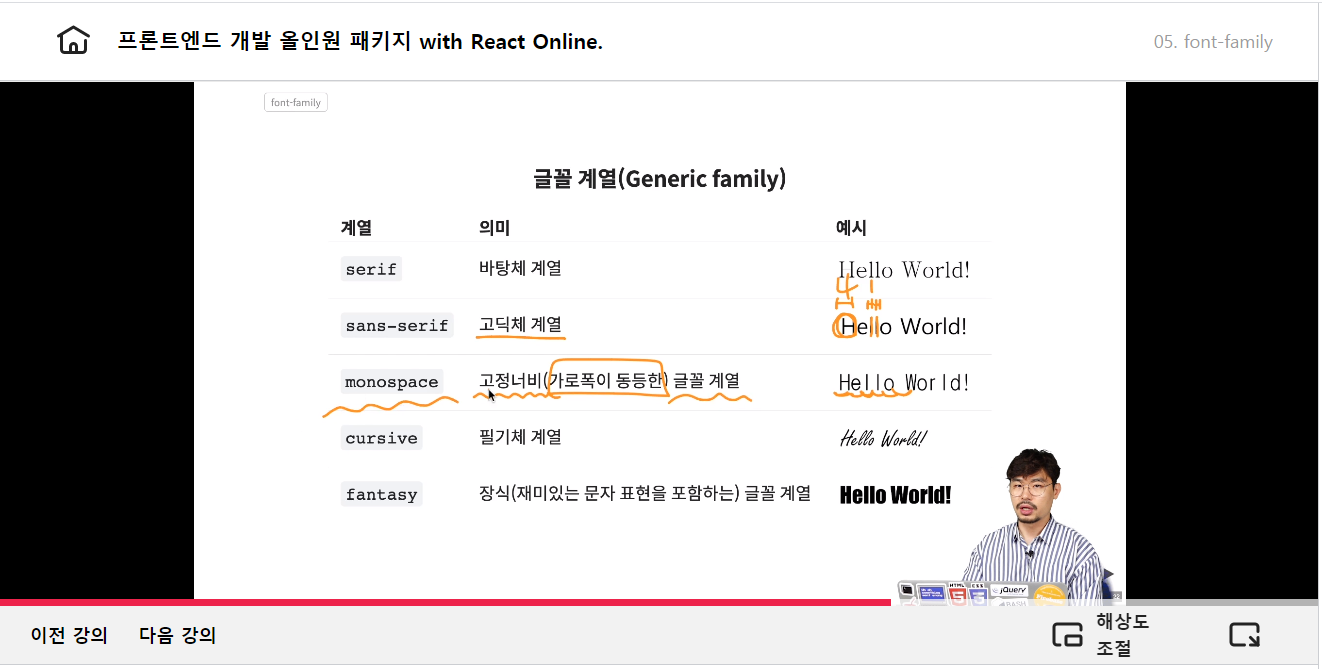Click the blue laptop-screen sticker icon
Viewport: 1322px width, 669px height.
point(931,594)
